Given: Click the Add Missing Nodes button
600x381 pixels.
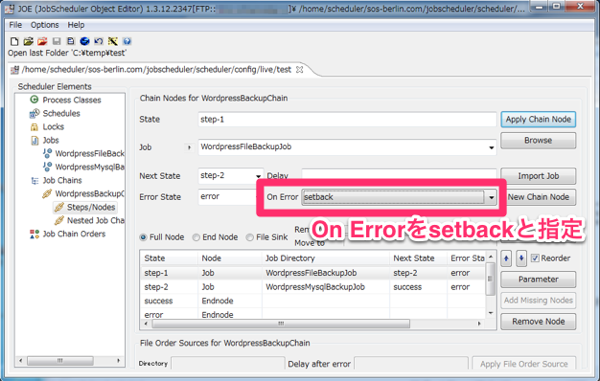Looking at the screenshot, I should click(538, 300).
